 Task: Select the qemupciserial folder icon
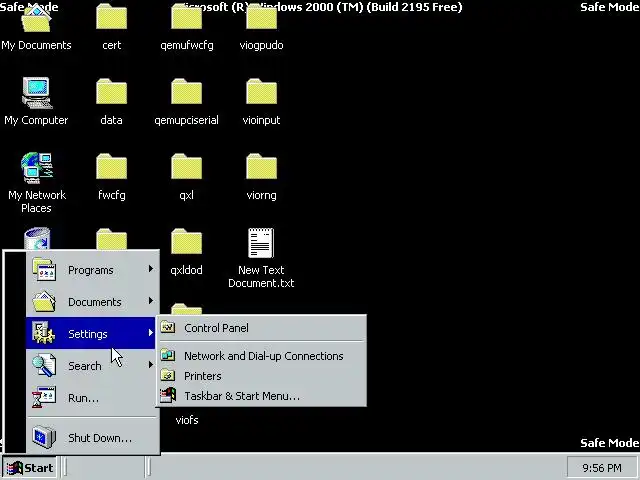tap(187, 92)
